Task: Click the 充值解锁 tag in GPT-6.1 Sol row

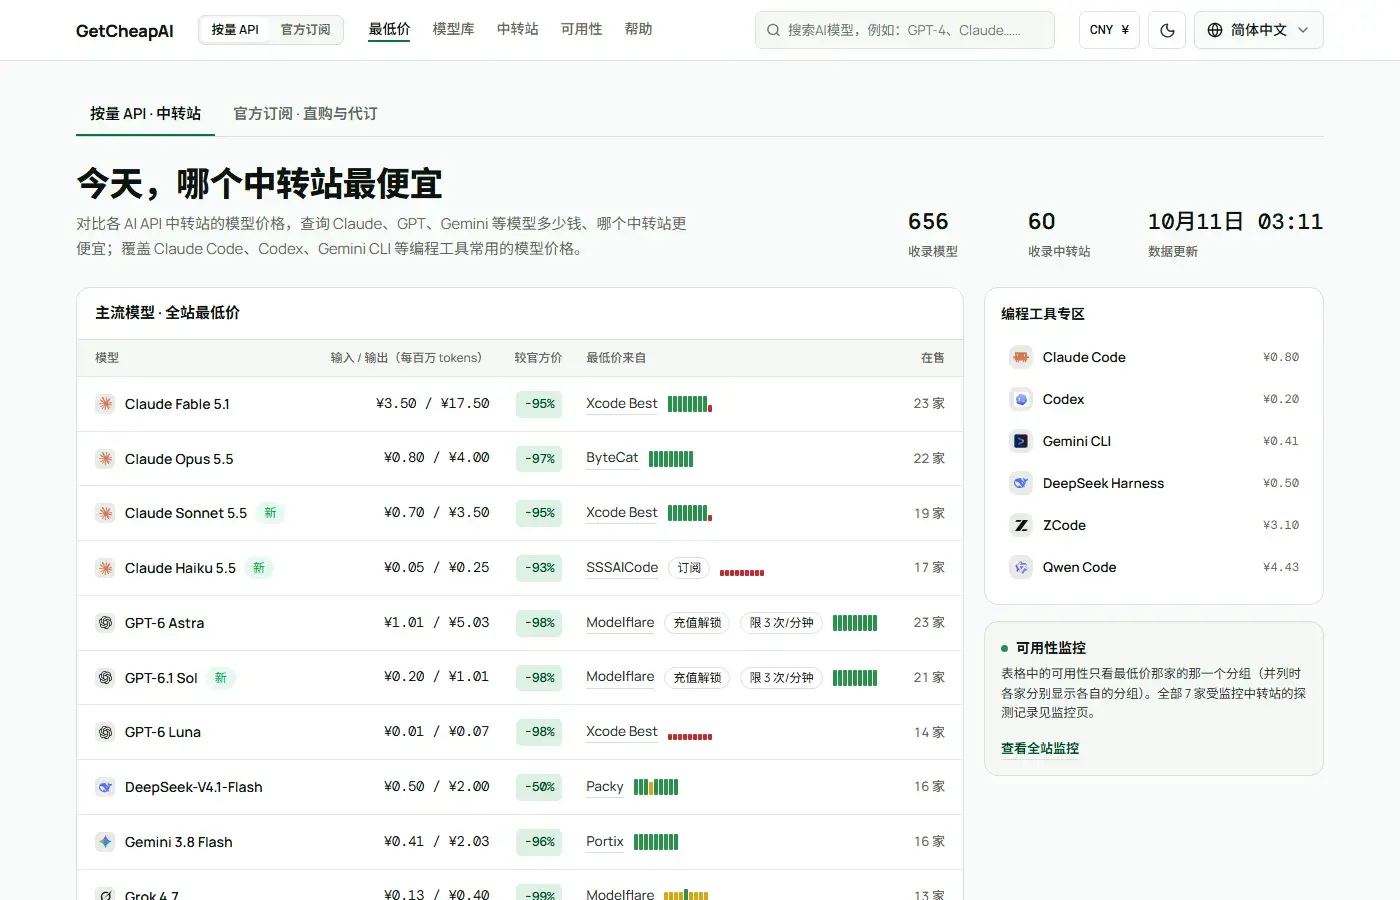Action: coord(697,678)
